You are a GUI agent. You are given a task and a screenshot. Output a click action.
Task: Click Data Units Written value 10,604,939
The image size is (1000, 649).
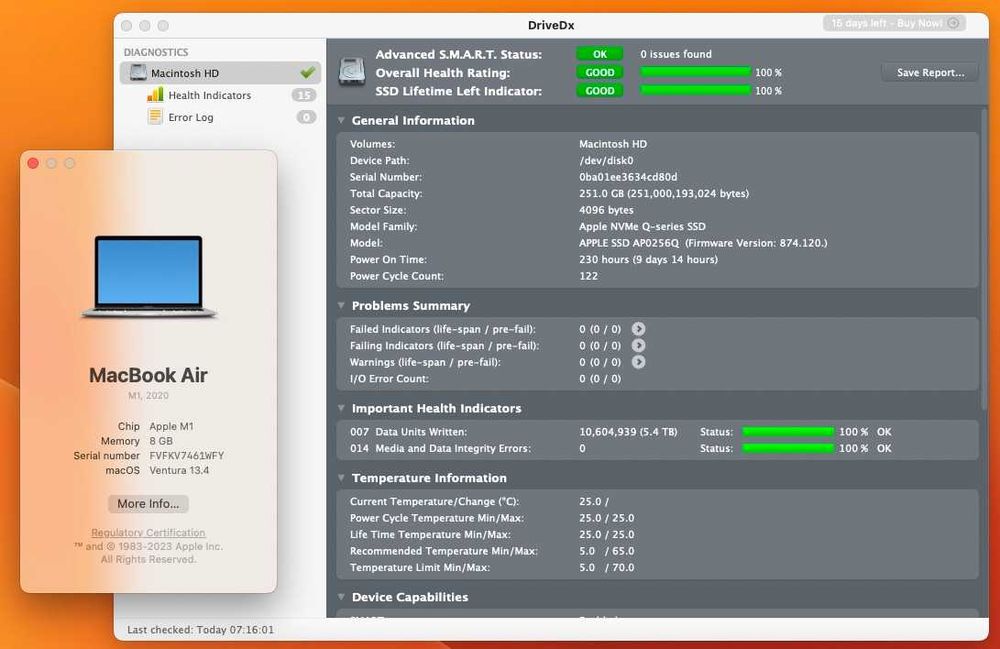coord(628,432)
